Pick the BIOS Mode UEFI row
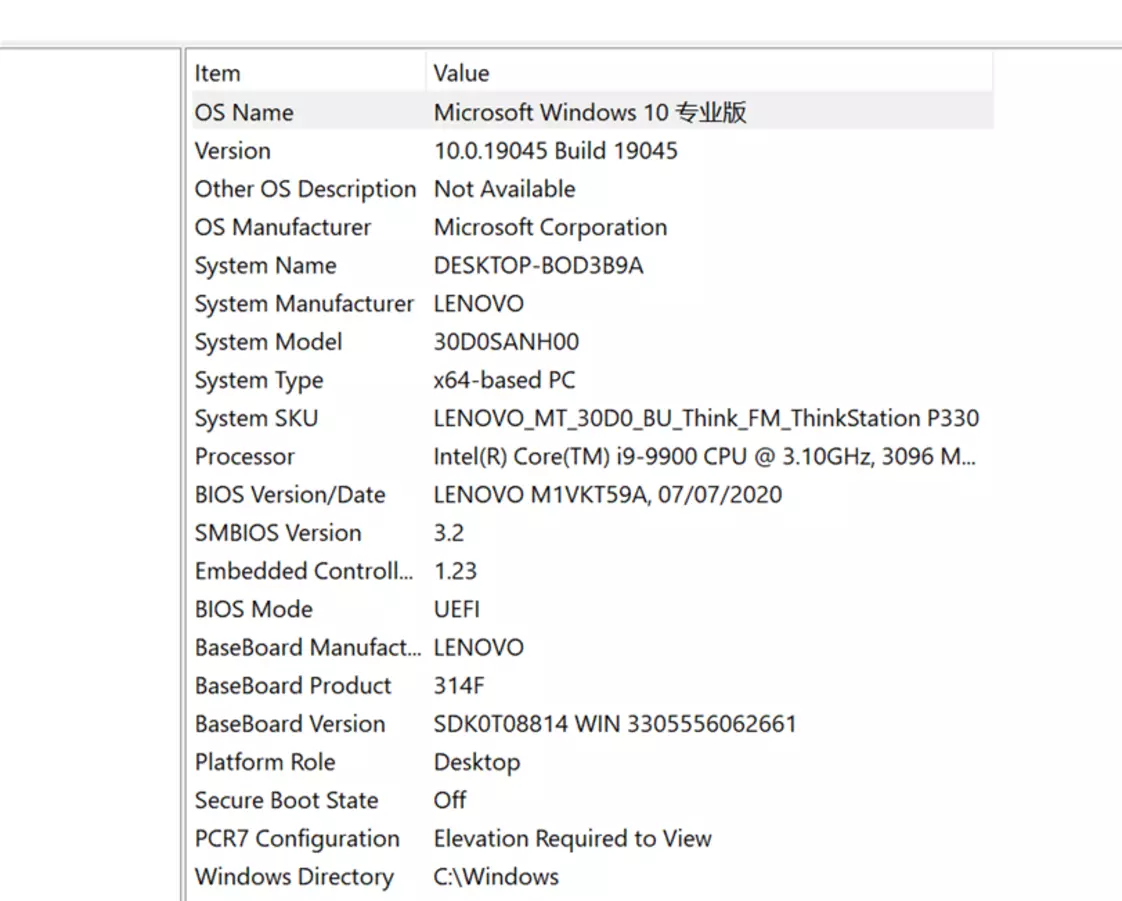Image resolution: width=1122 pixels, height=901 pixels. point(254,609)
